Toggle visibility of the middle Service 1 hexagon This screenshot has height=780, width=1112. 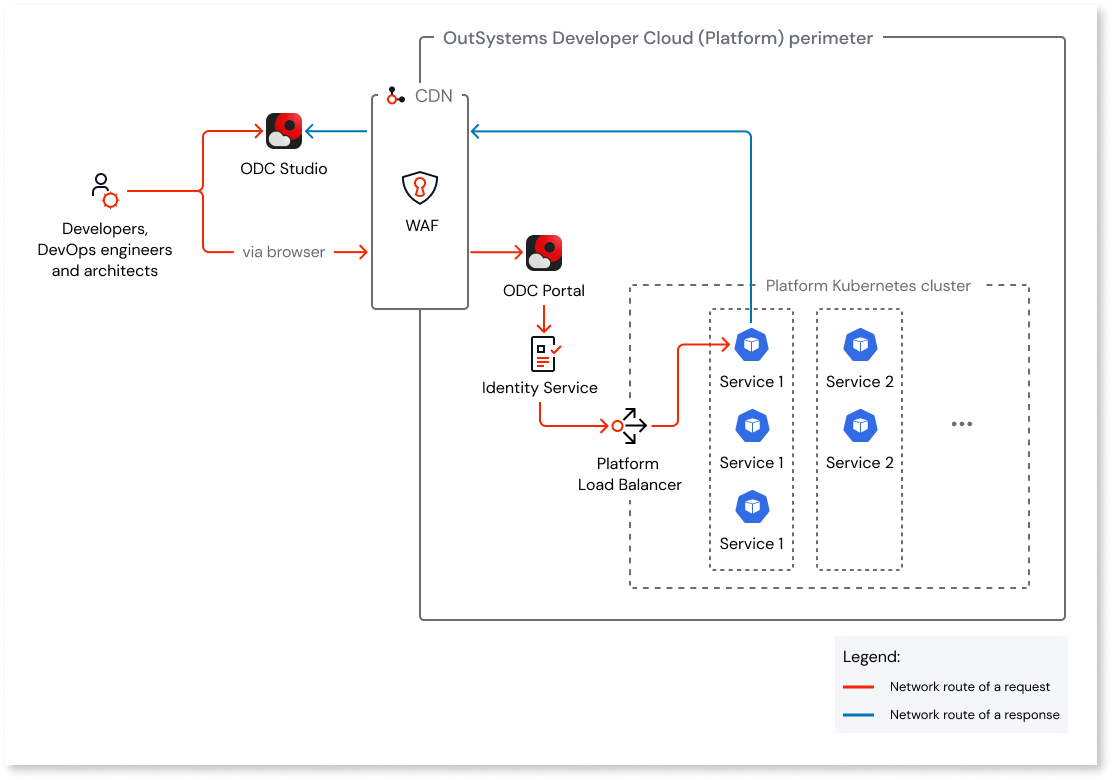click(751, 425)
